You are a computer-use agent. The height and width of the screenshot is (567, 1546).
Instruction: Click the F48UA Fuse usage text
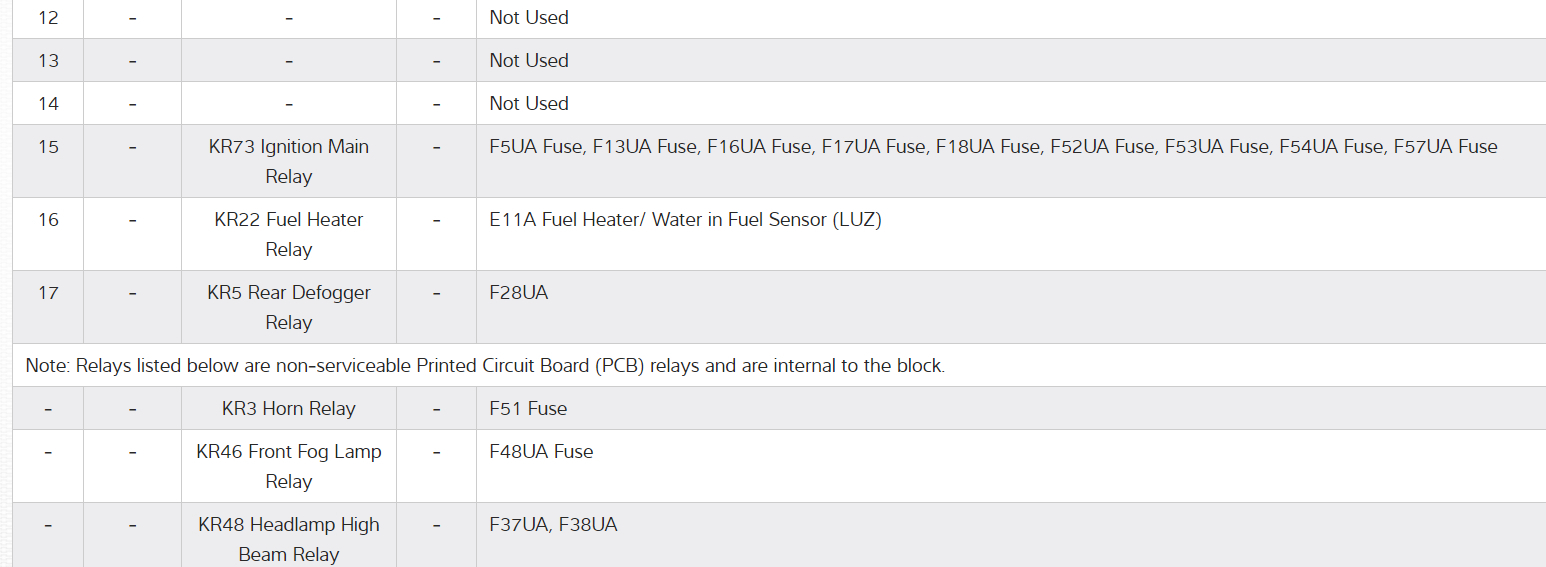coord(541,451)
